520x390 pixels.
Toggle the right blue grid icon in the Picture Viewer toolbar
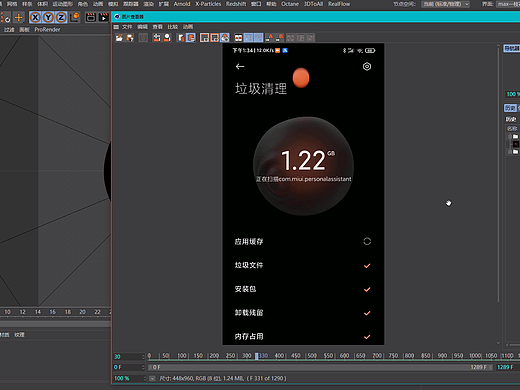[258, 38]
